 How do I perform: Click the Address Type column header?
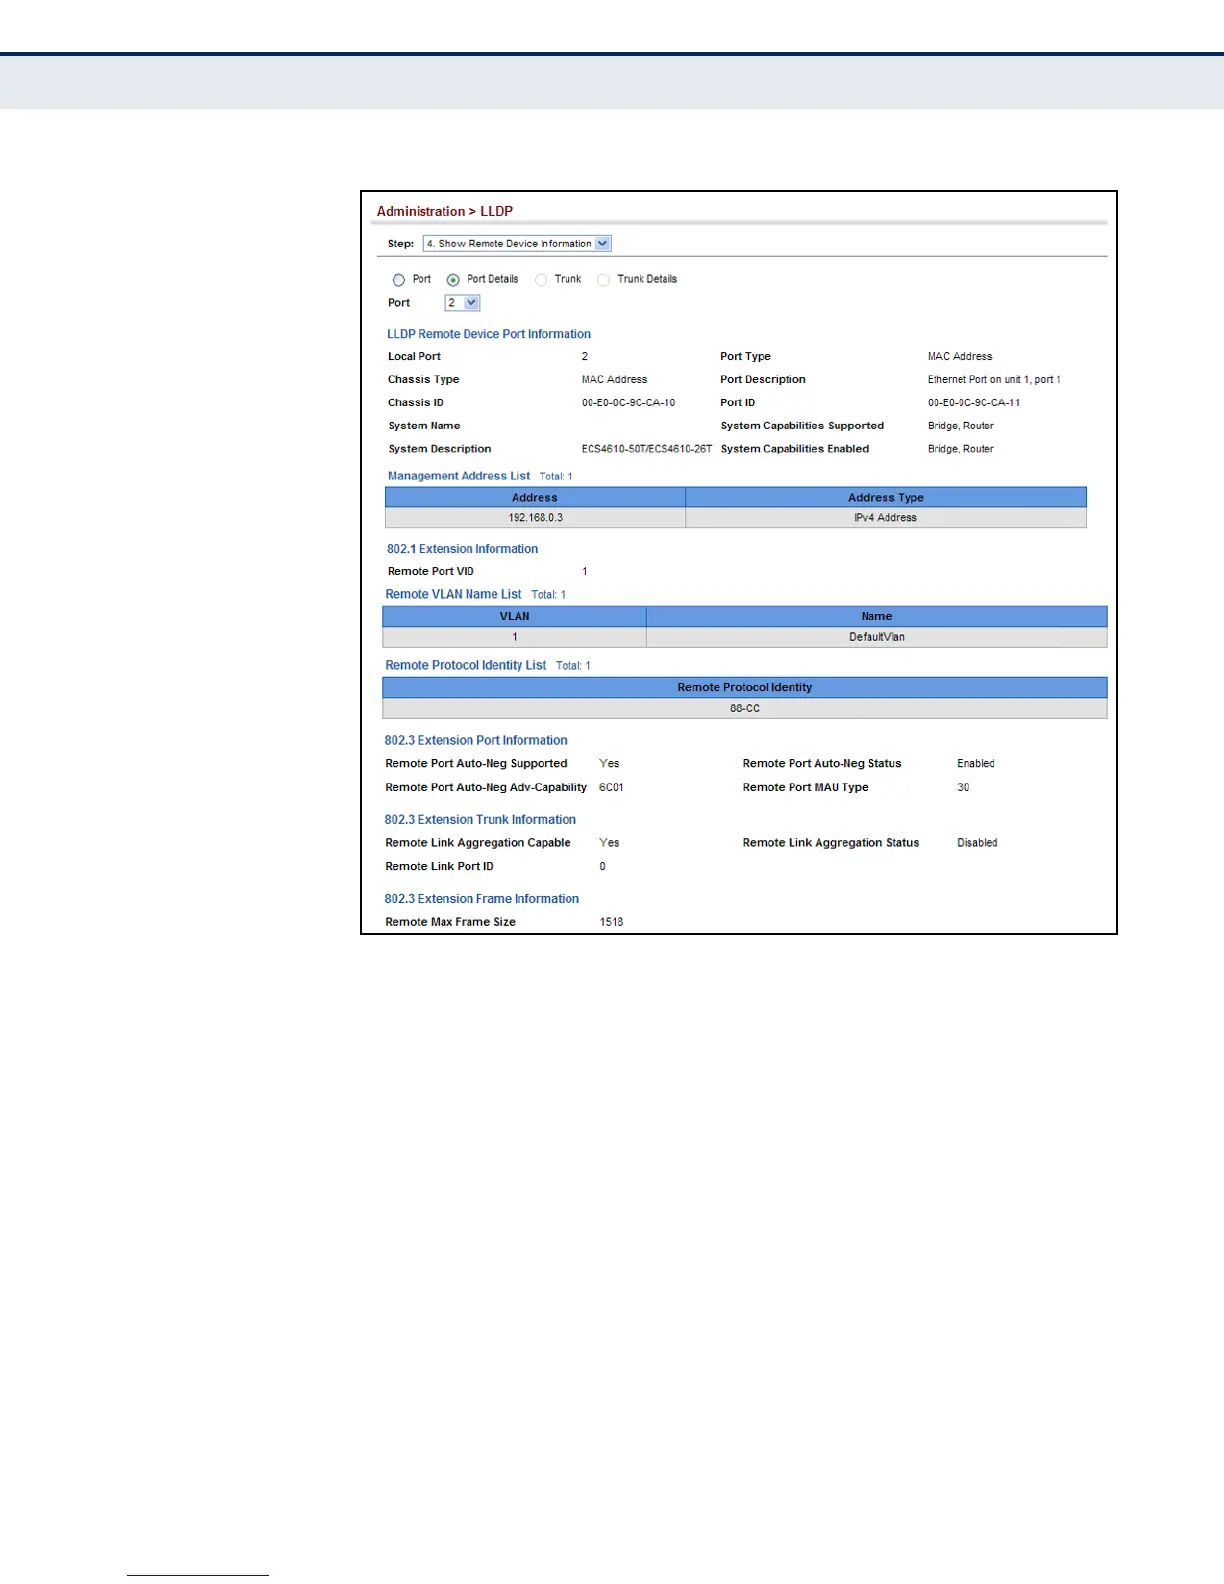tap(886, 497)
